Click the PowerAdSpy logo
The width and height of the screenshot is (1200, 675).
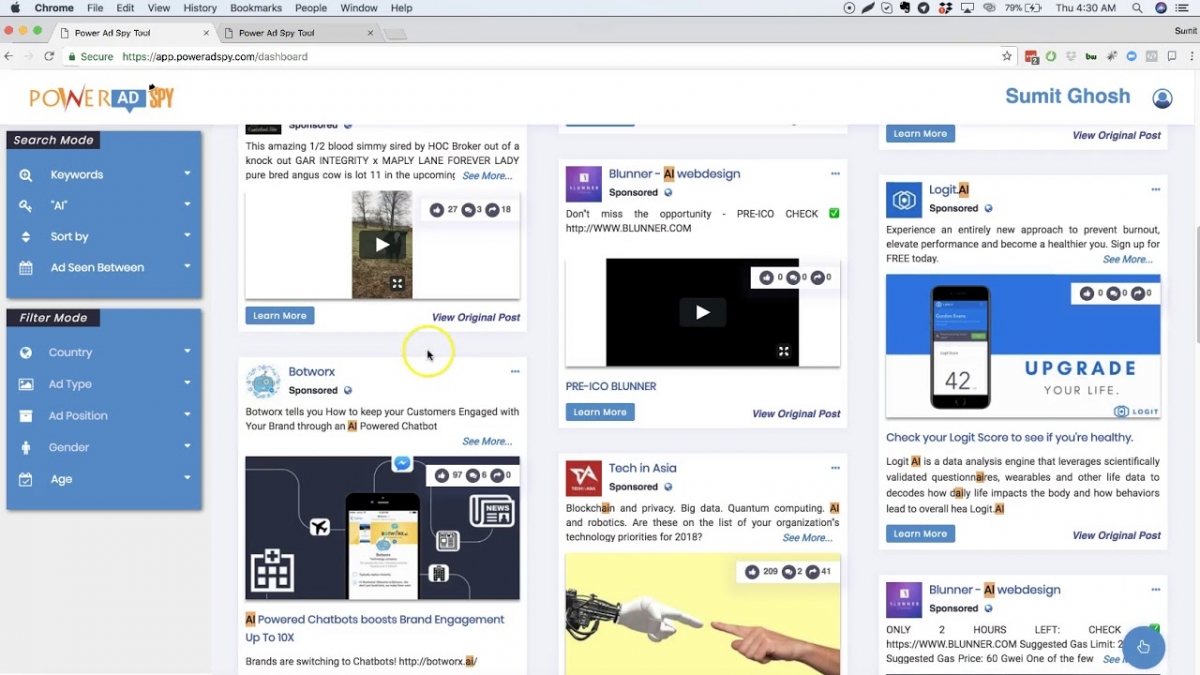(102, 98)
